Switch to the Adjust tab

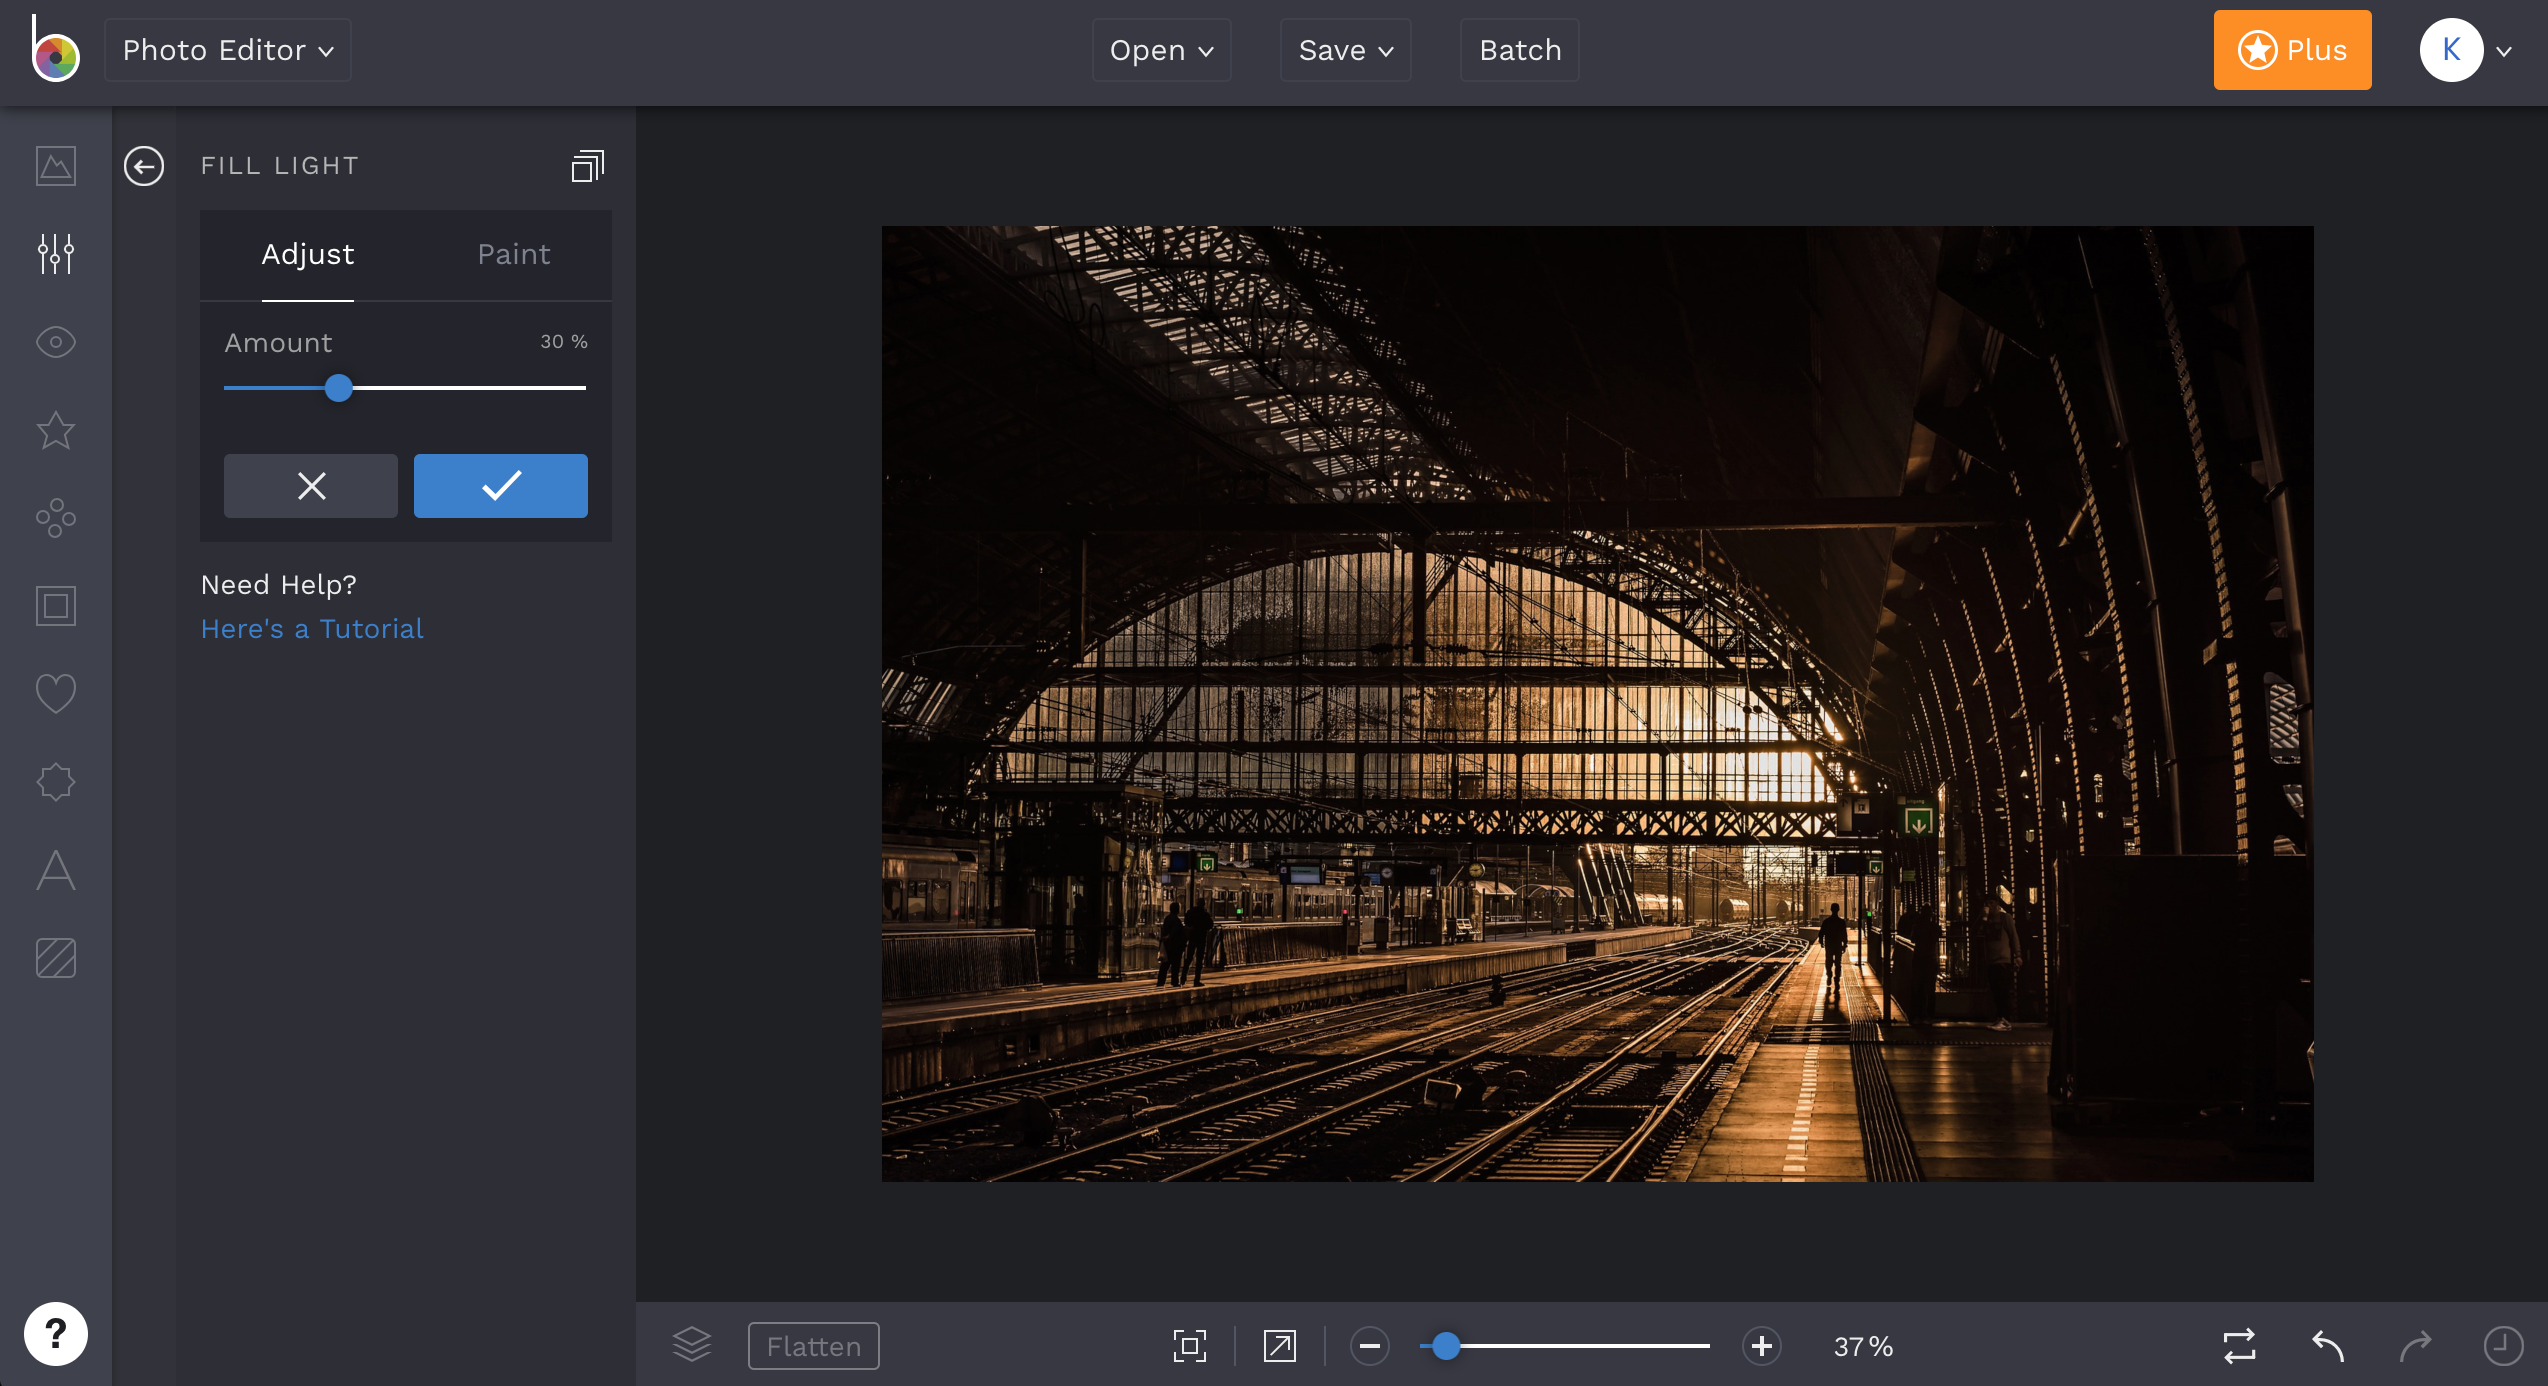coord(307,254)
